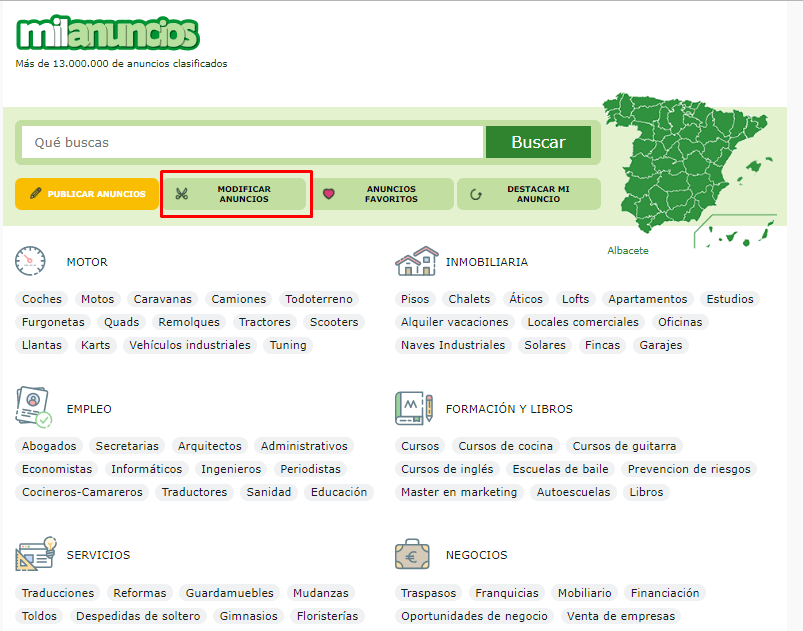Choose the Garajes tag
The width and height of the screenshot is (803, 631).
[x=661, y=345]
